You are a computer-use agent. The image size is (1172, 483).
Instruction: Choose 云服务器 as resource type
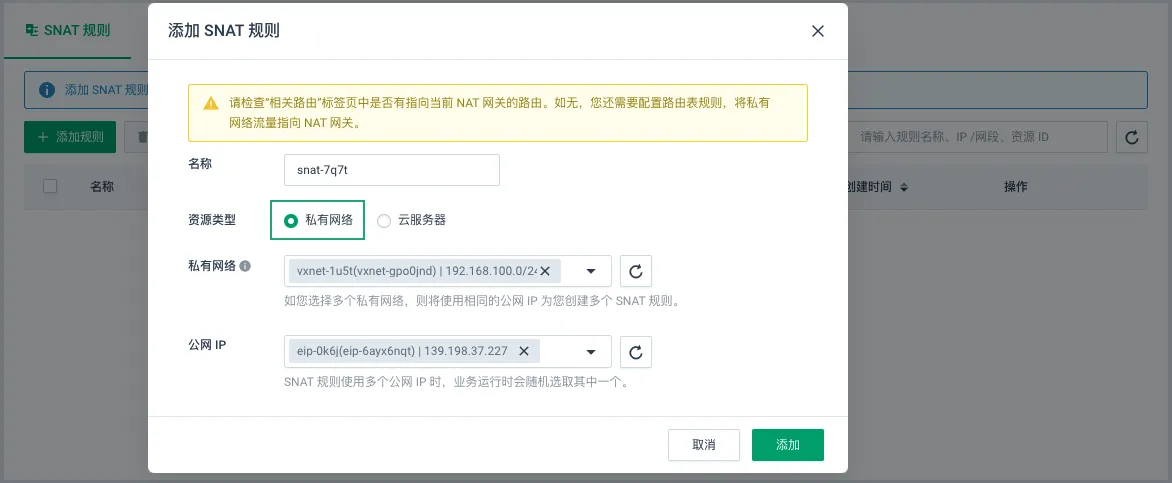pos(384,220)
